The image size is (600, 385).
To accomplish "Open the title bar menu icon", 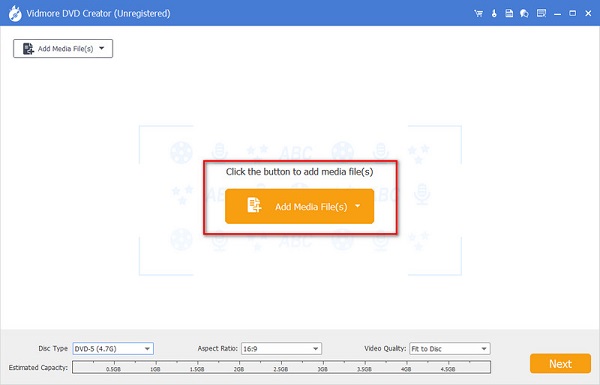I will pos(541,14).
